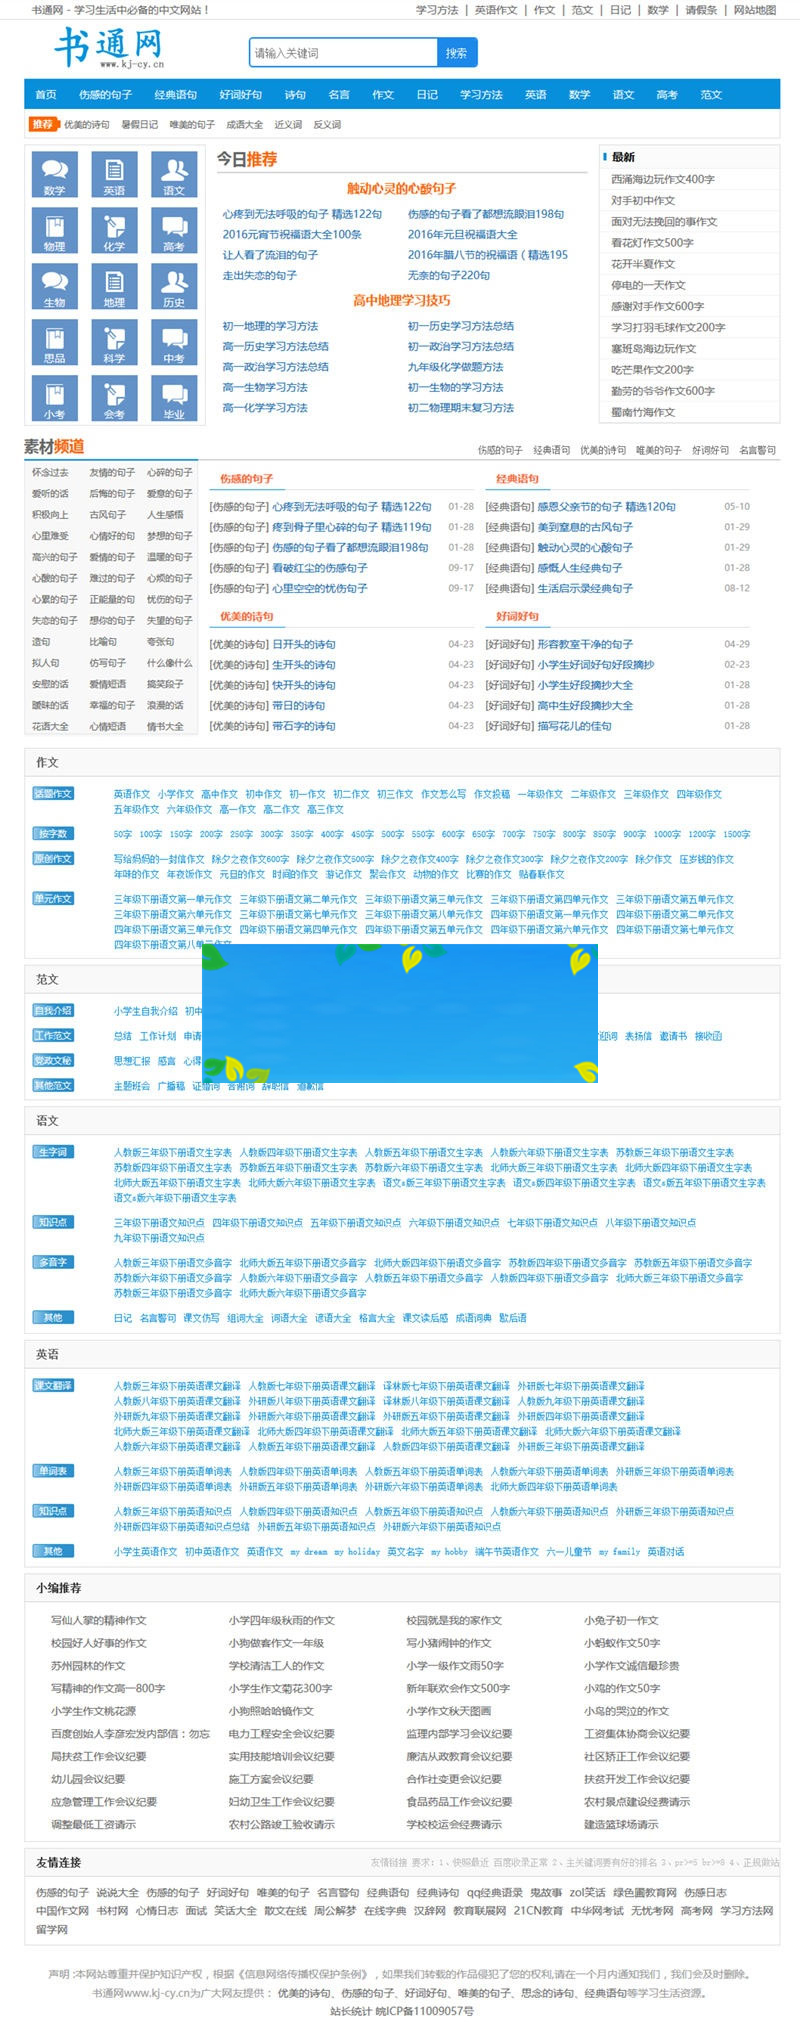Click the 历史 icon tile

pos(174,287)
